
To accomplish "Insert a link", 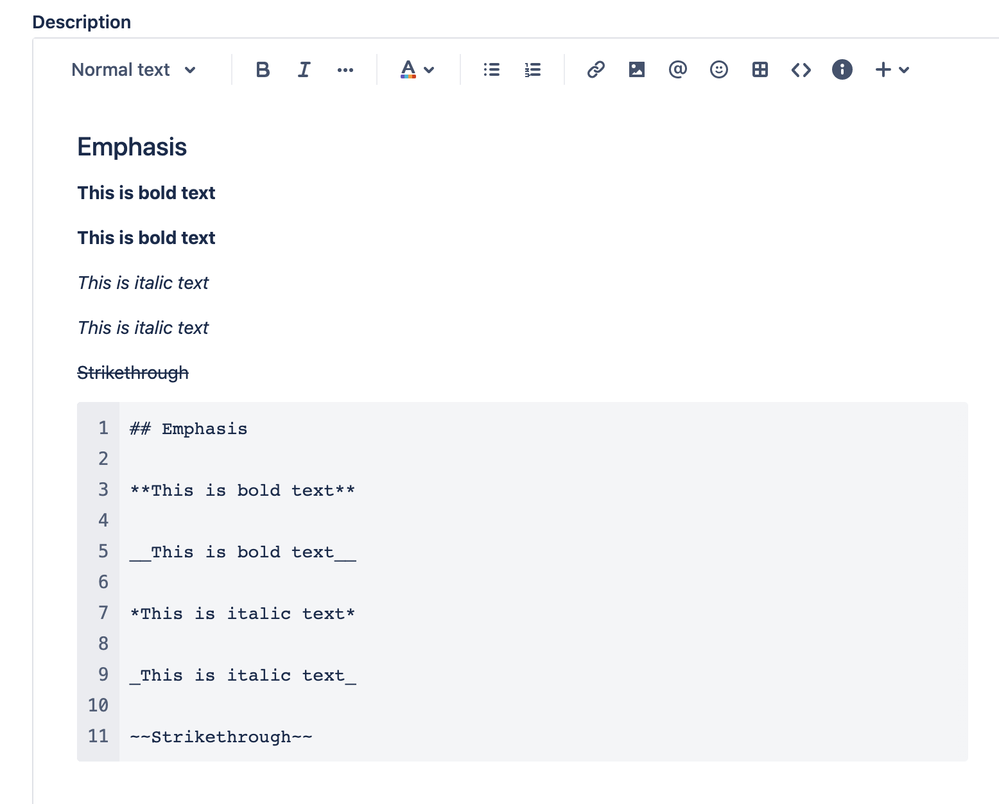I will click(x=596, y=69).
